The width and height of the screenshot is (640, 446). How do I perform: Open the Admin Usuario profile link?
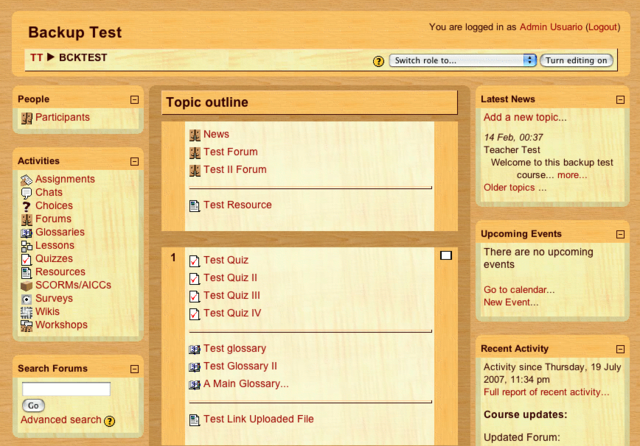tap(551, 27)
